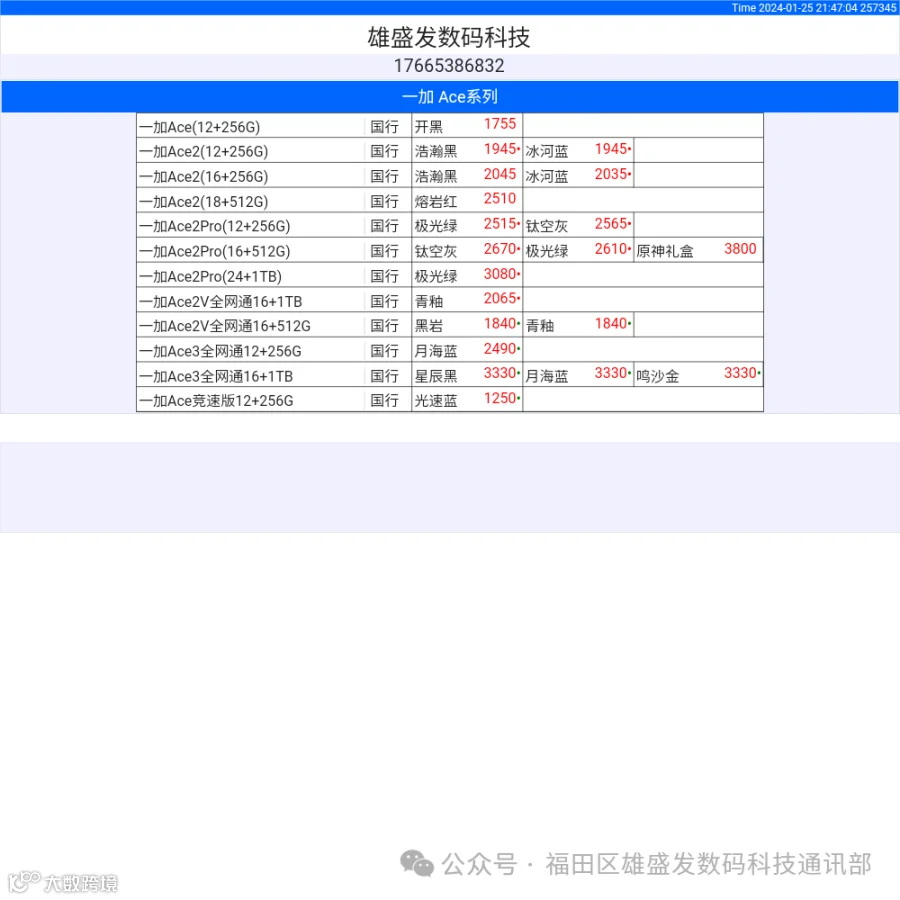Screen dimensions: 900x900
Task: Click price 2065 for 青釉
Action: pyautogui.click(x=500, y=298)
